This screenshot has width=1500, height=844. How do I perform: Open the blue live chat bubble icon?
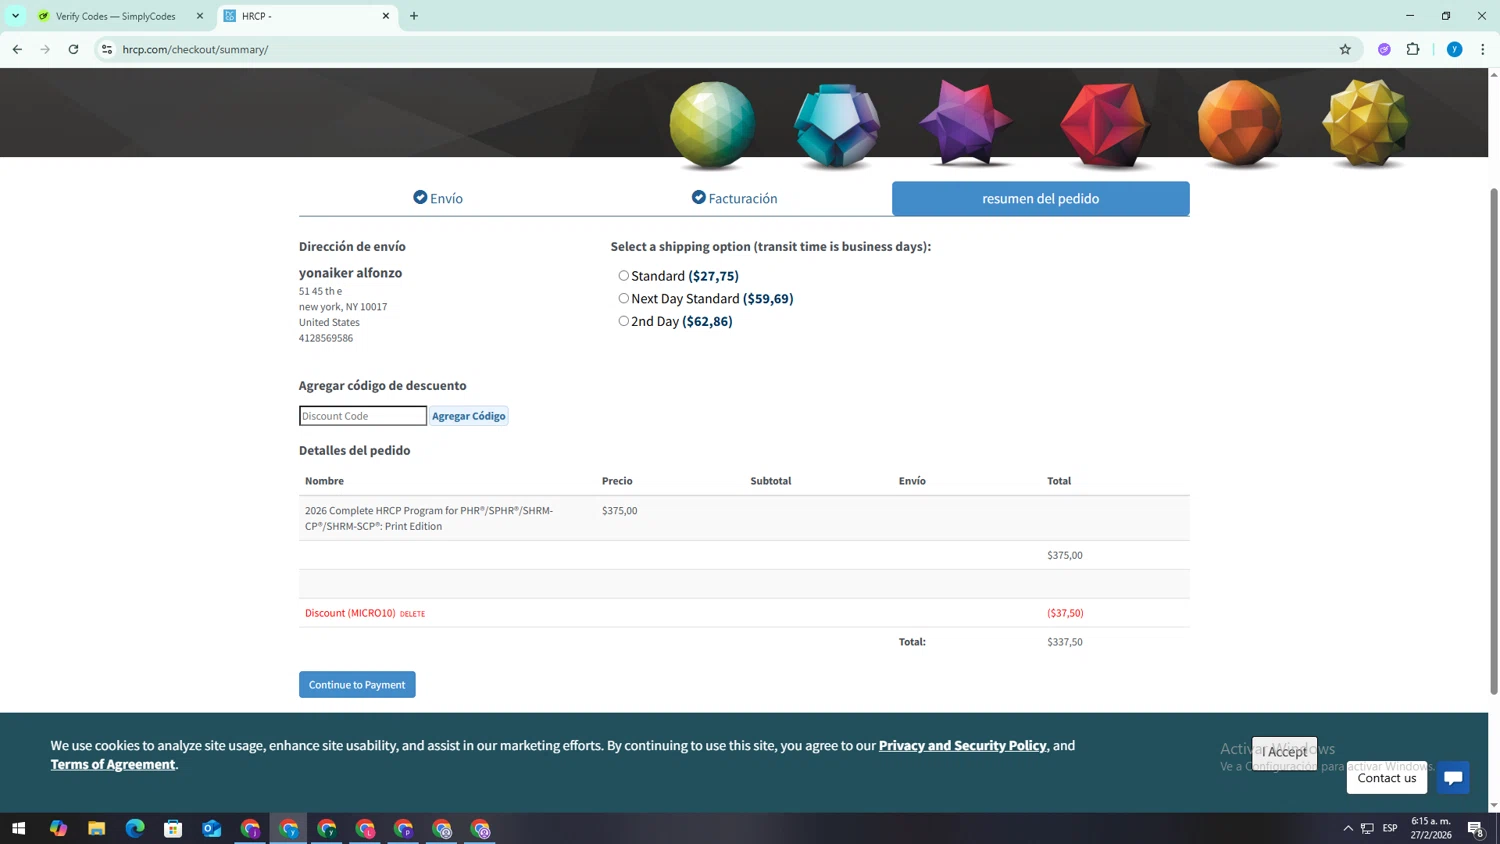(x=1453, y=778)
